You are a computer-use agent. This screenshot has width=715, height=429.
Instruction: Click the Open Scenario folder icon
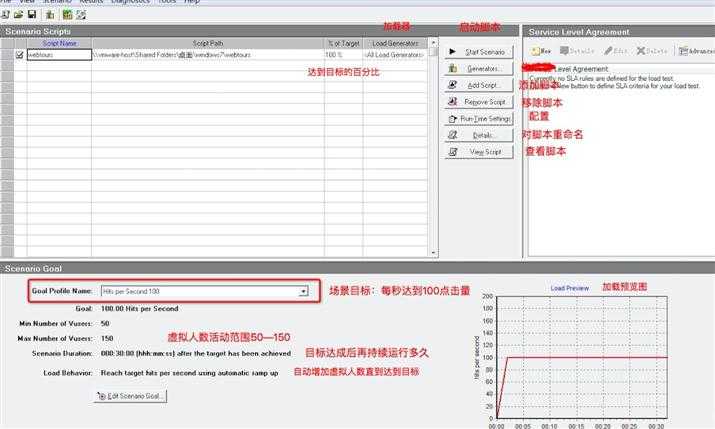(x=19, y=15)
